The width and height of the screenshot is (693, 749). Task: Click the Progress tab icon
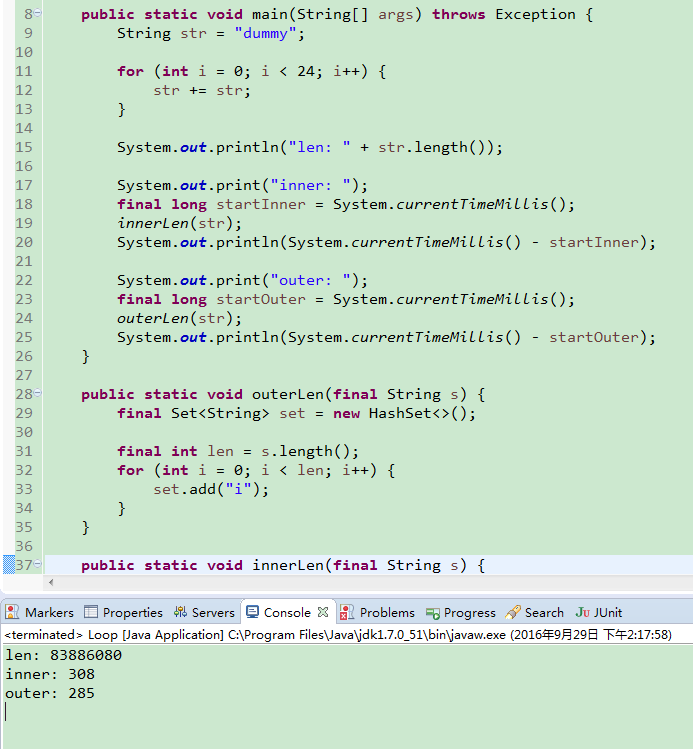[433, 613]
